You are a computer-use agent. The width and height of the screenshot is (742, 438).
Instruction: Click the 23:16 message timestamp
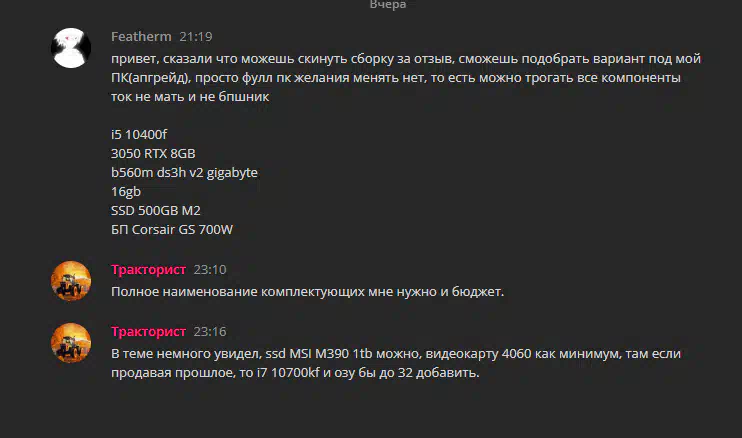coord(210,332)
